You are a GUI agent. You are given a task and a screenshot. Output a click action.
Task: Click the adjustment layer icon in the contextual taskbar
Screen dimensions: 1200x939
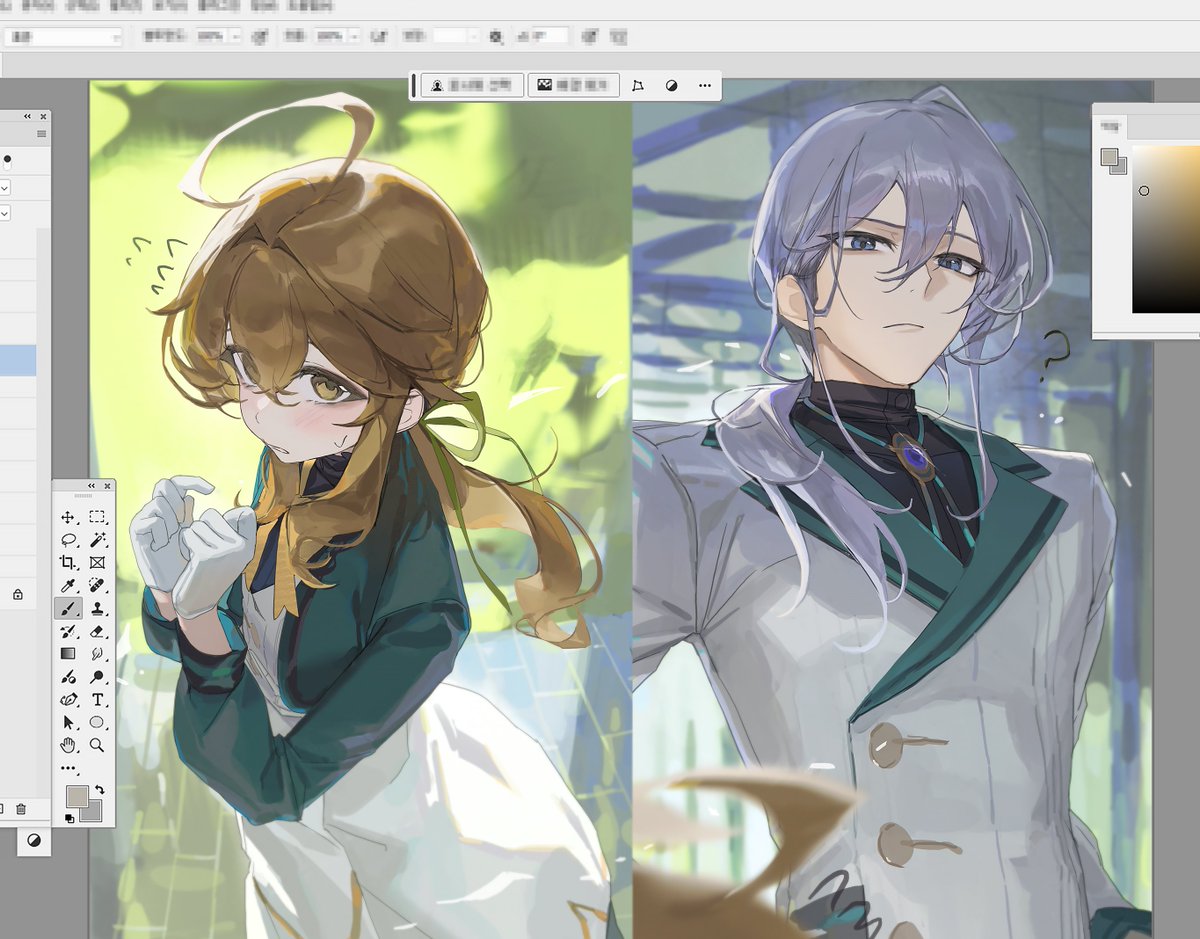pyautogui.click(x=672, y=86)
